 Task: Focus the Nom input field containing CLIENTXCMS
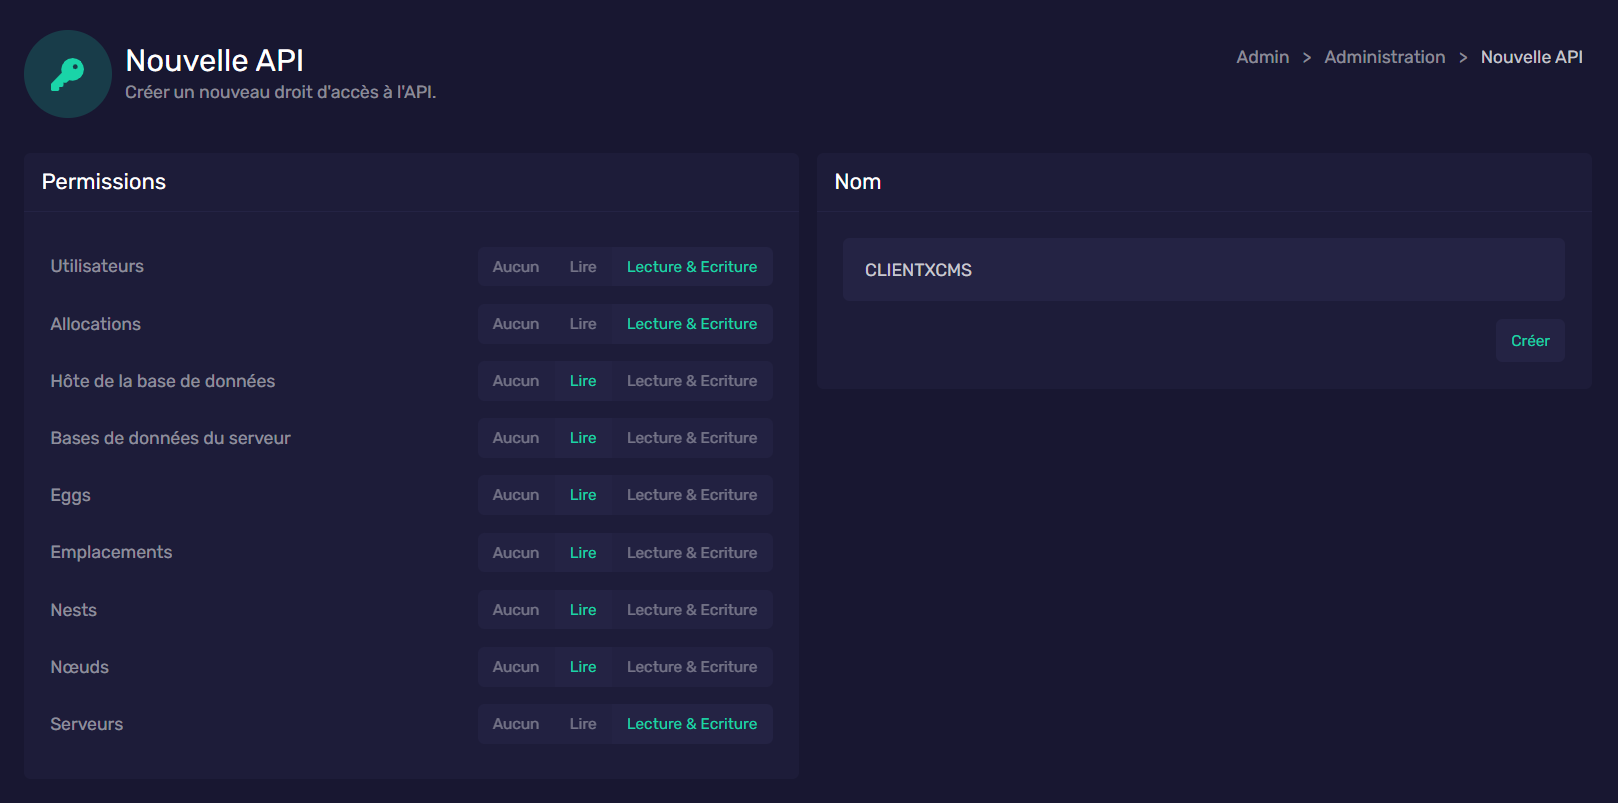(x=1203, y=270)
